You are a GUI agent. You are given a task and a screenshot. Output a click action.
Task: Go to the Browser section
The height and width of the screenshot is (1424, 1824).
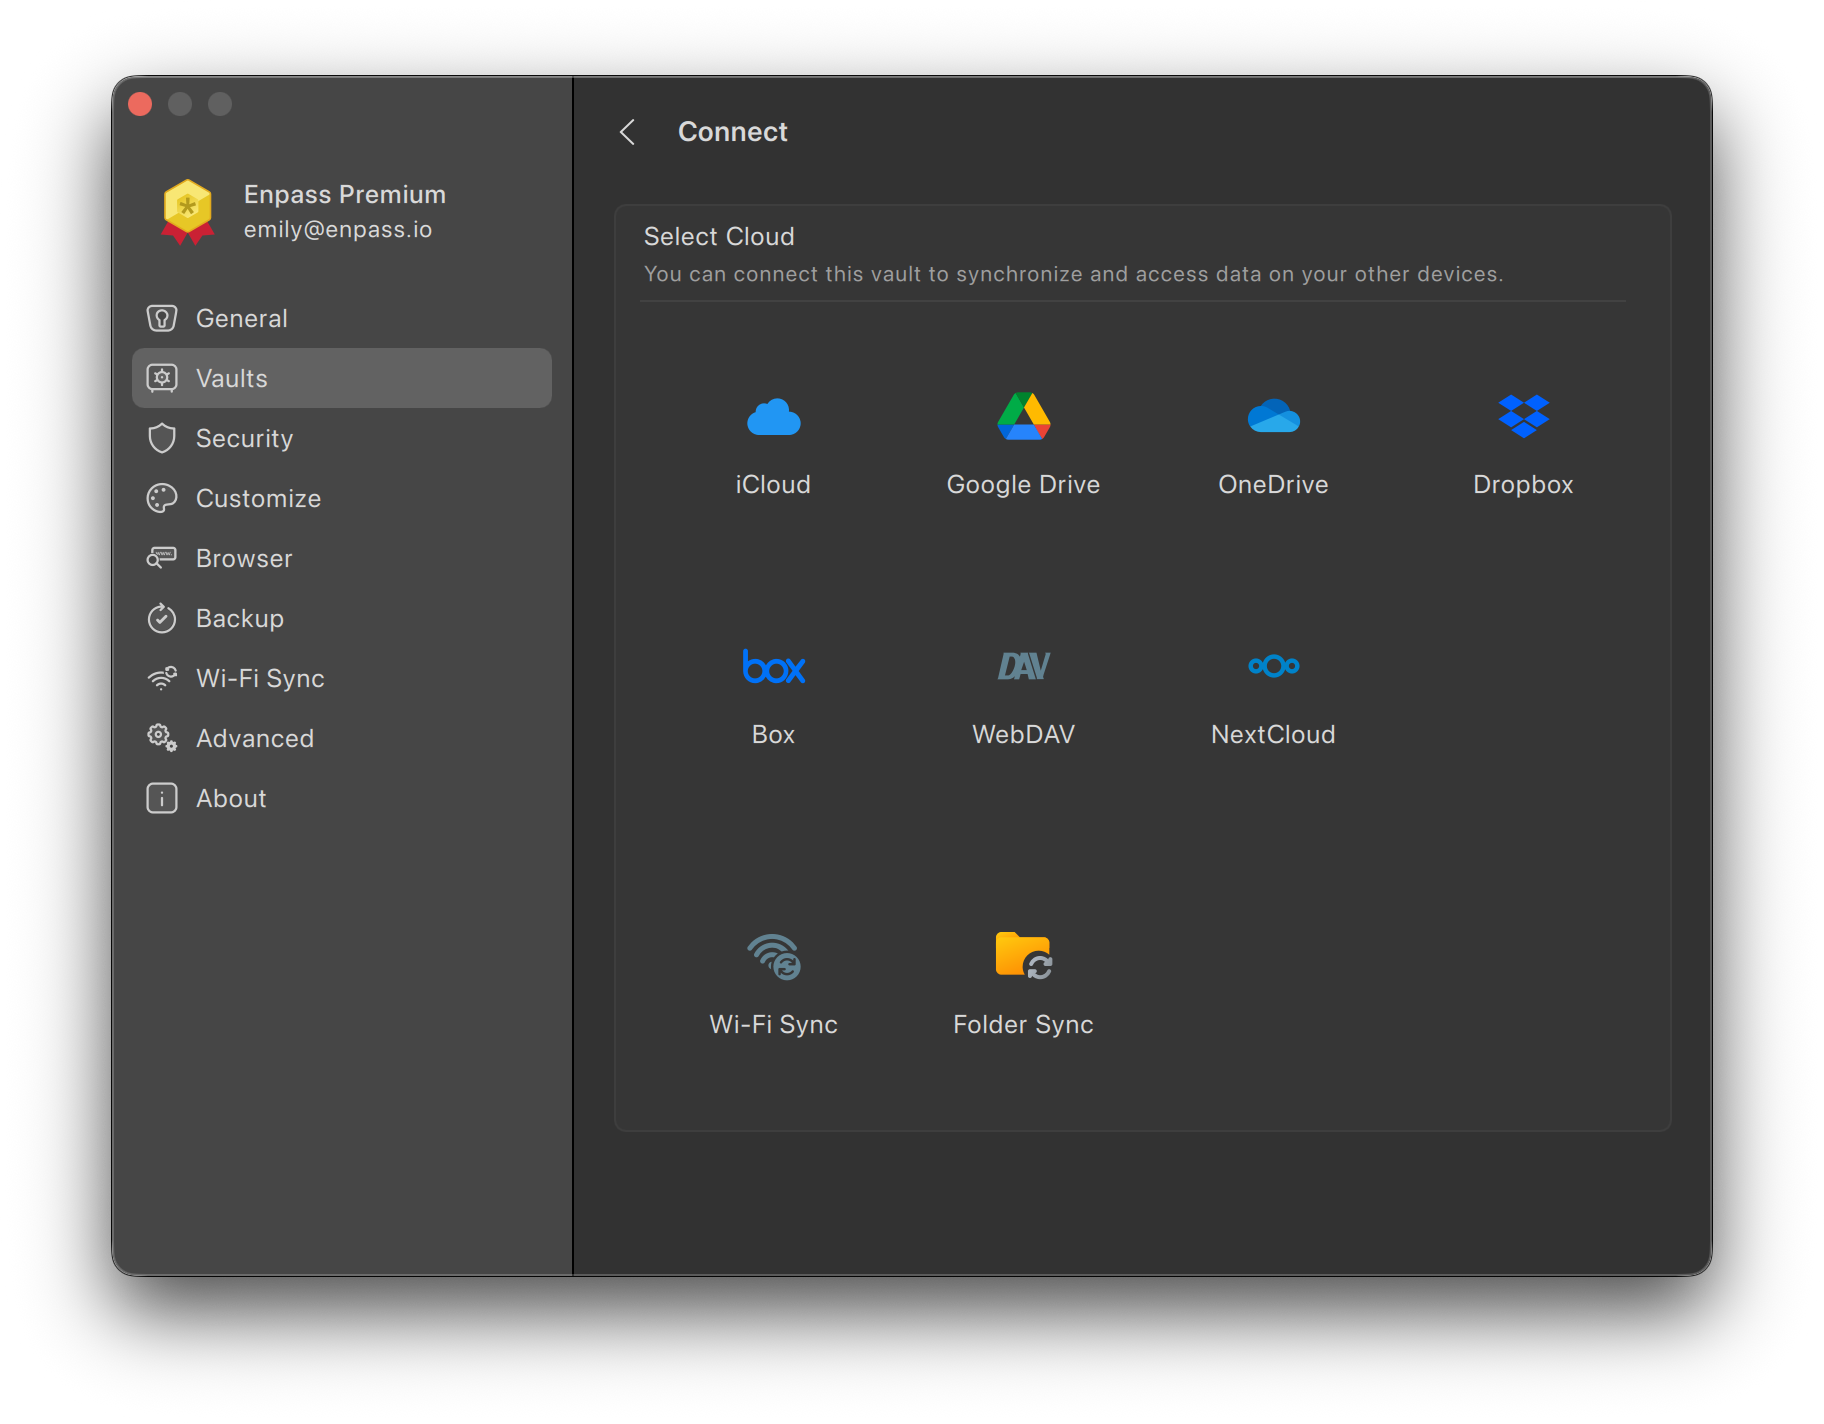[x=342, y=558]
